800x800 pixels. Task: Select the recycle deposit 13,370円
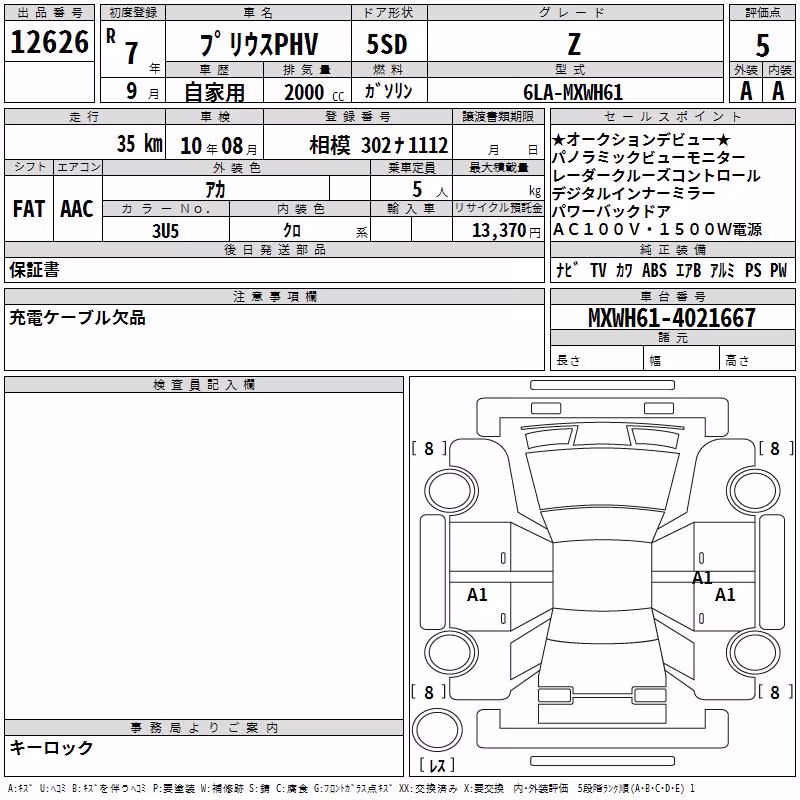[506, 231]
